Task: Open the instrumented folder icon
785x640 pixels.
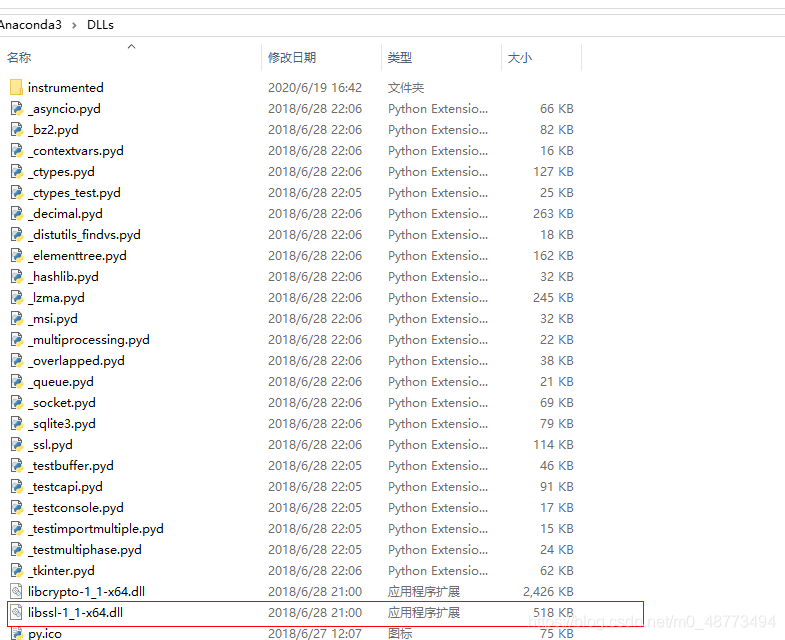Action: coord(16,88)
